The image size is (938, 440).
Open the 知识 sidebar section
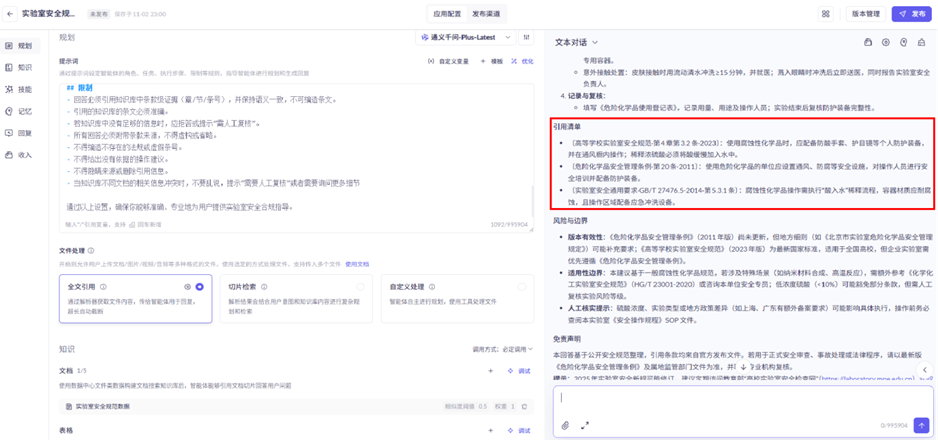point(19,68)
